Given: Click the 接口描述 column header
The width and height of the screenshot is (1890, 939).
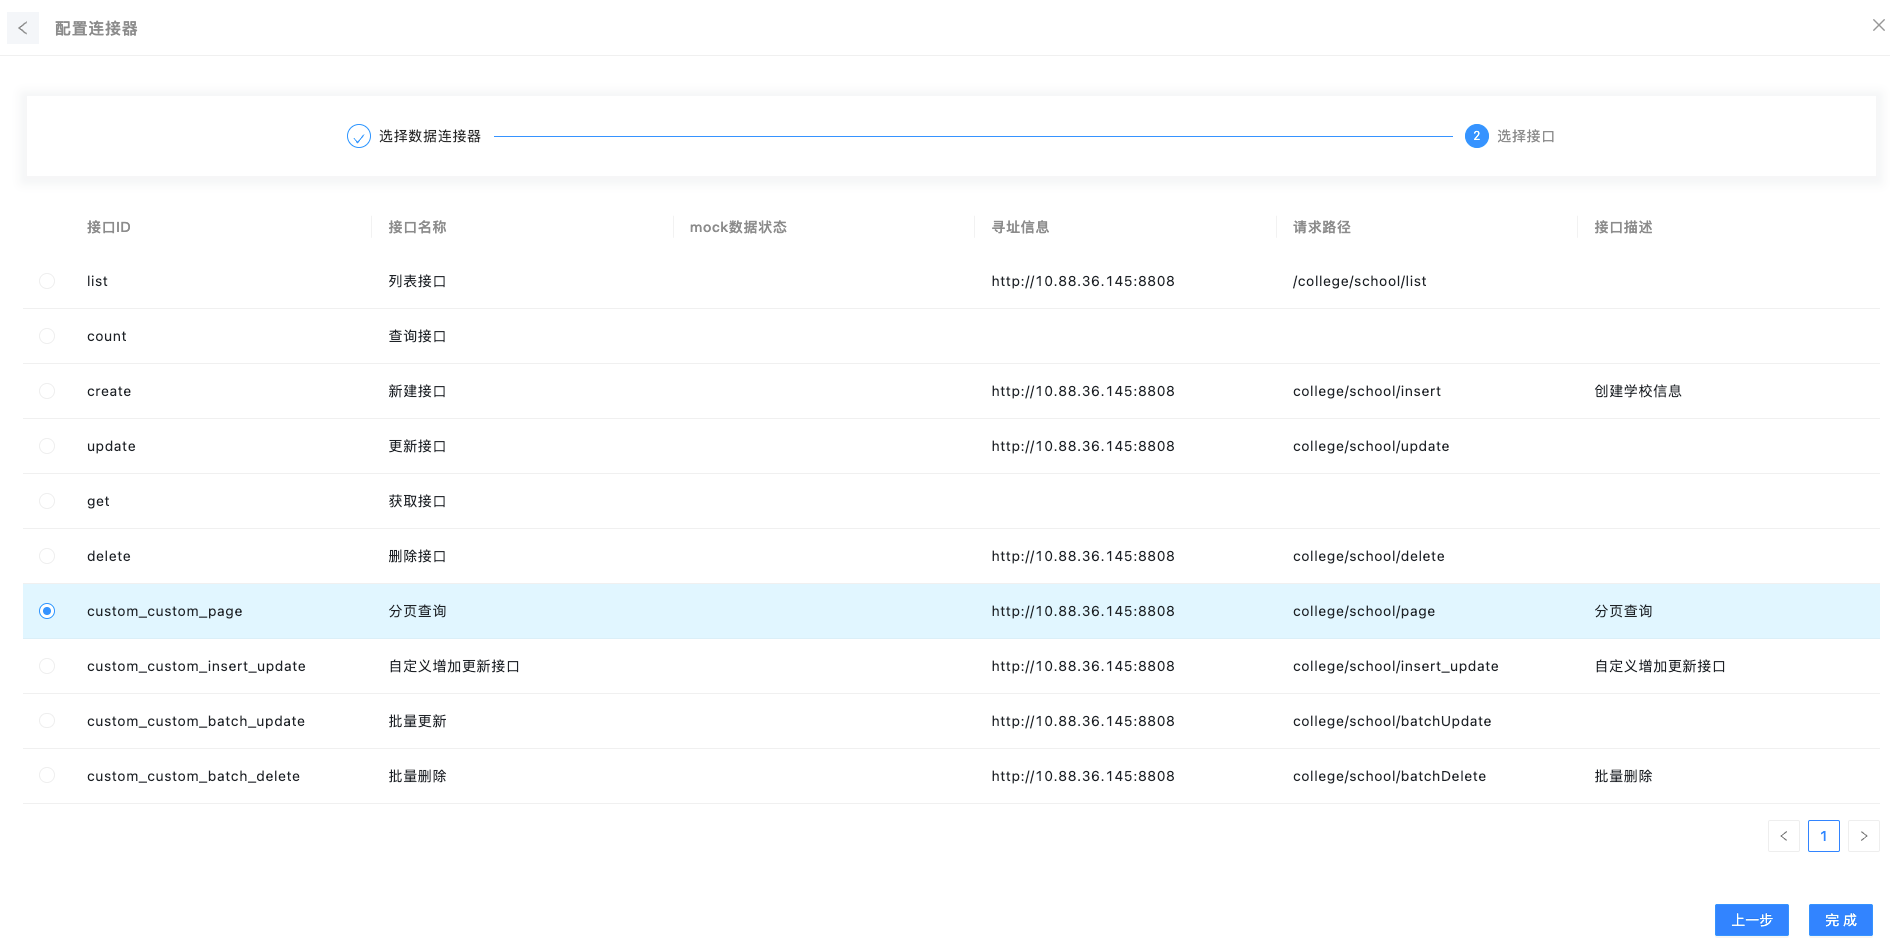Looking at the screenshot, I should pyautogui.click(x=1623, y=227).
